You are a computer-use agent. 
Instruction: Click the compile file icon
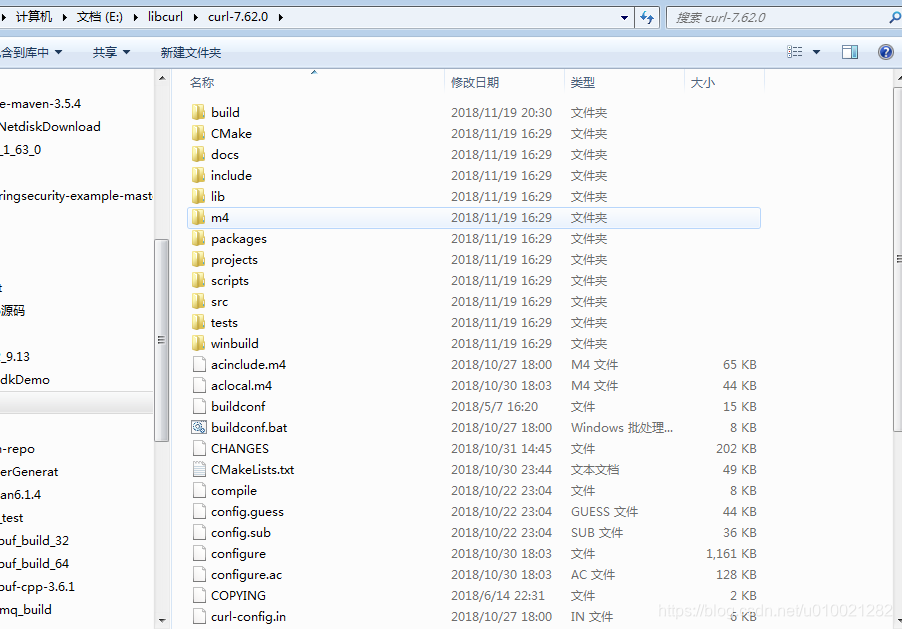pyautogui.click(x=199, y=490)
